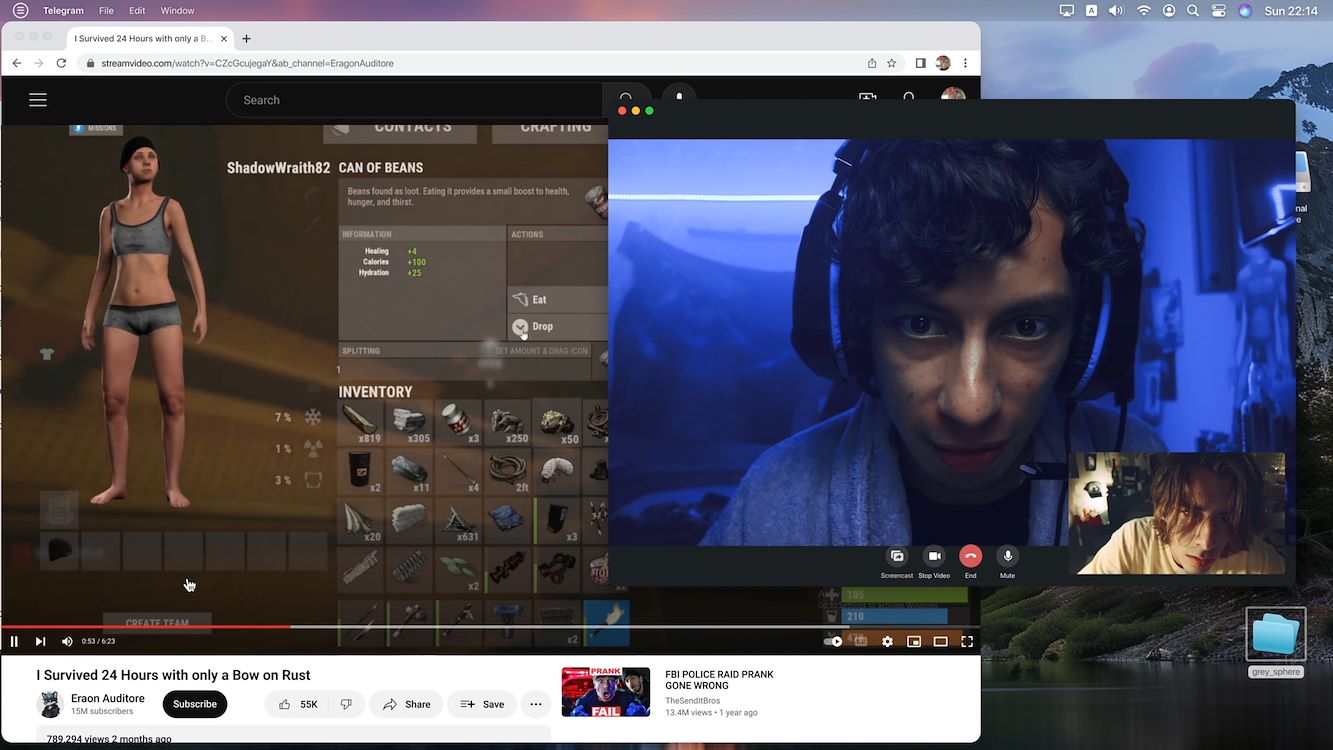Open Control Center in the menu bar
This screenshot has height=750, width=1333.
pyautogui.click(x=1218, y=11)
